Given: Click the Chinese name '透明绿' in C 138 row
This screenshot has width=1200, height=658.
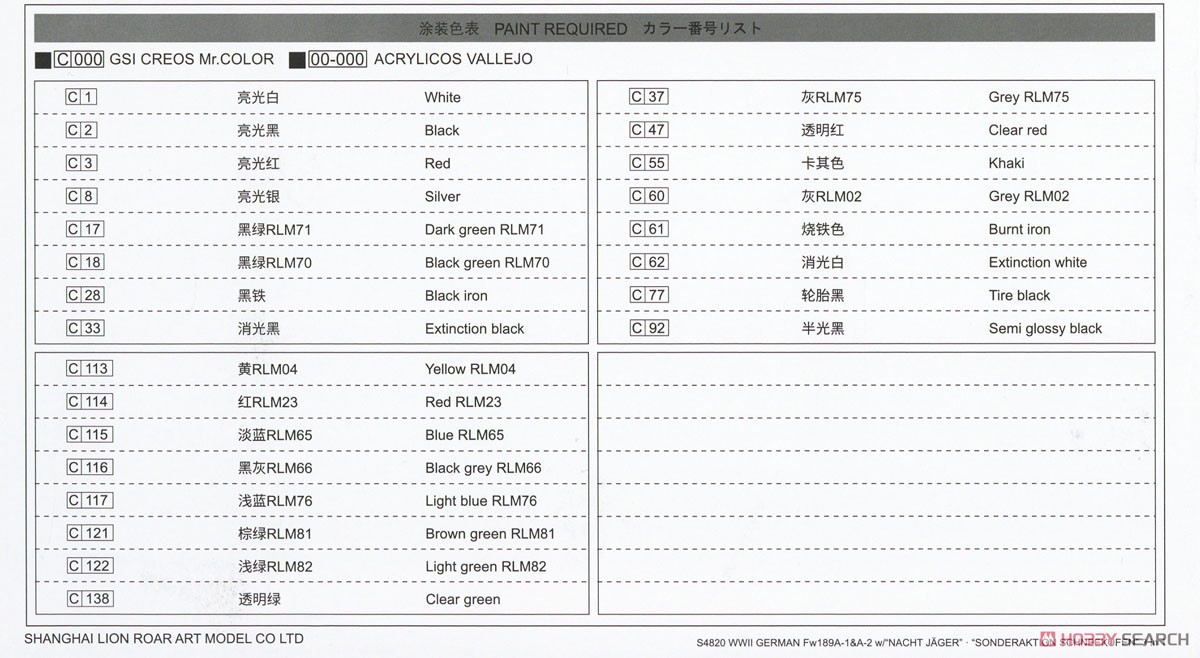Looking at the screenshot, I should click(x=258, y=600).
